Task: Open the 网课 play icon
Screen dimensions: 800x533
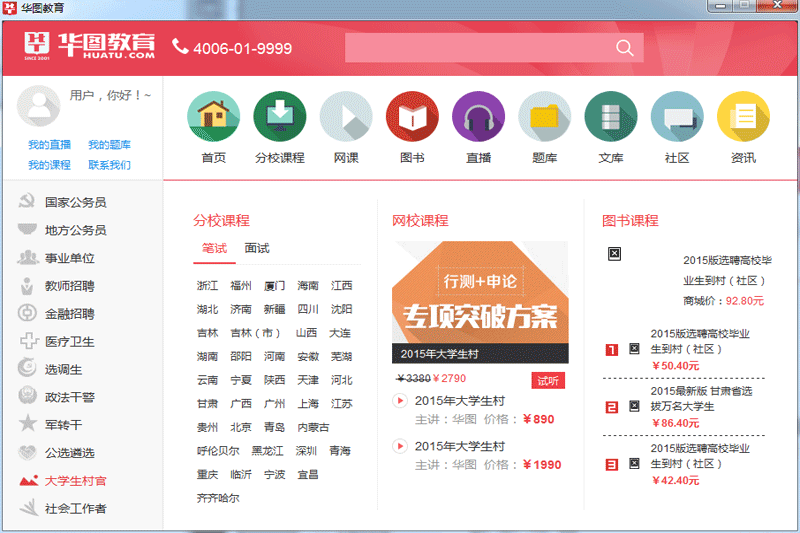Action: pyautogui.click(x=346, y=116)
